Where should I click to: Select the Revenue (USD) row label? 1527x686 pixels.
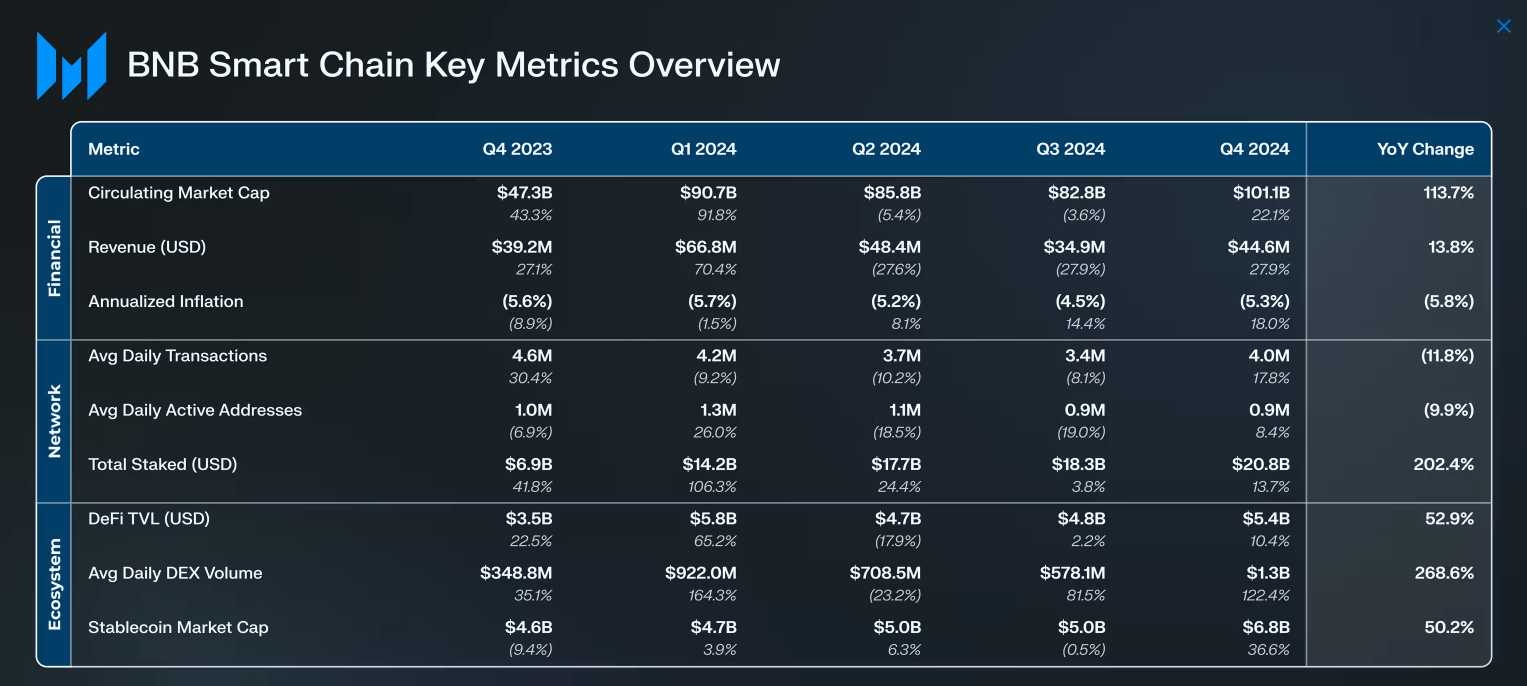coord(147,247)
